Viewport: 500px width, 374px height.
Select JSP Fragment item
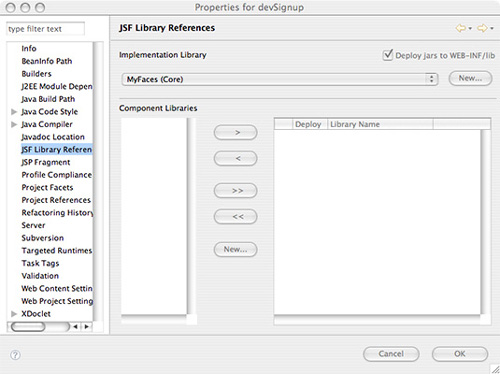(46, 162)
